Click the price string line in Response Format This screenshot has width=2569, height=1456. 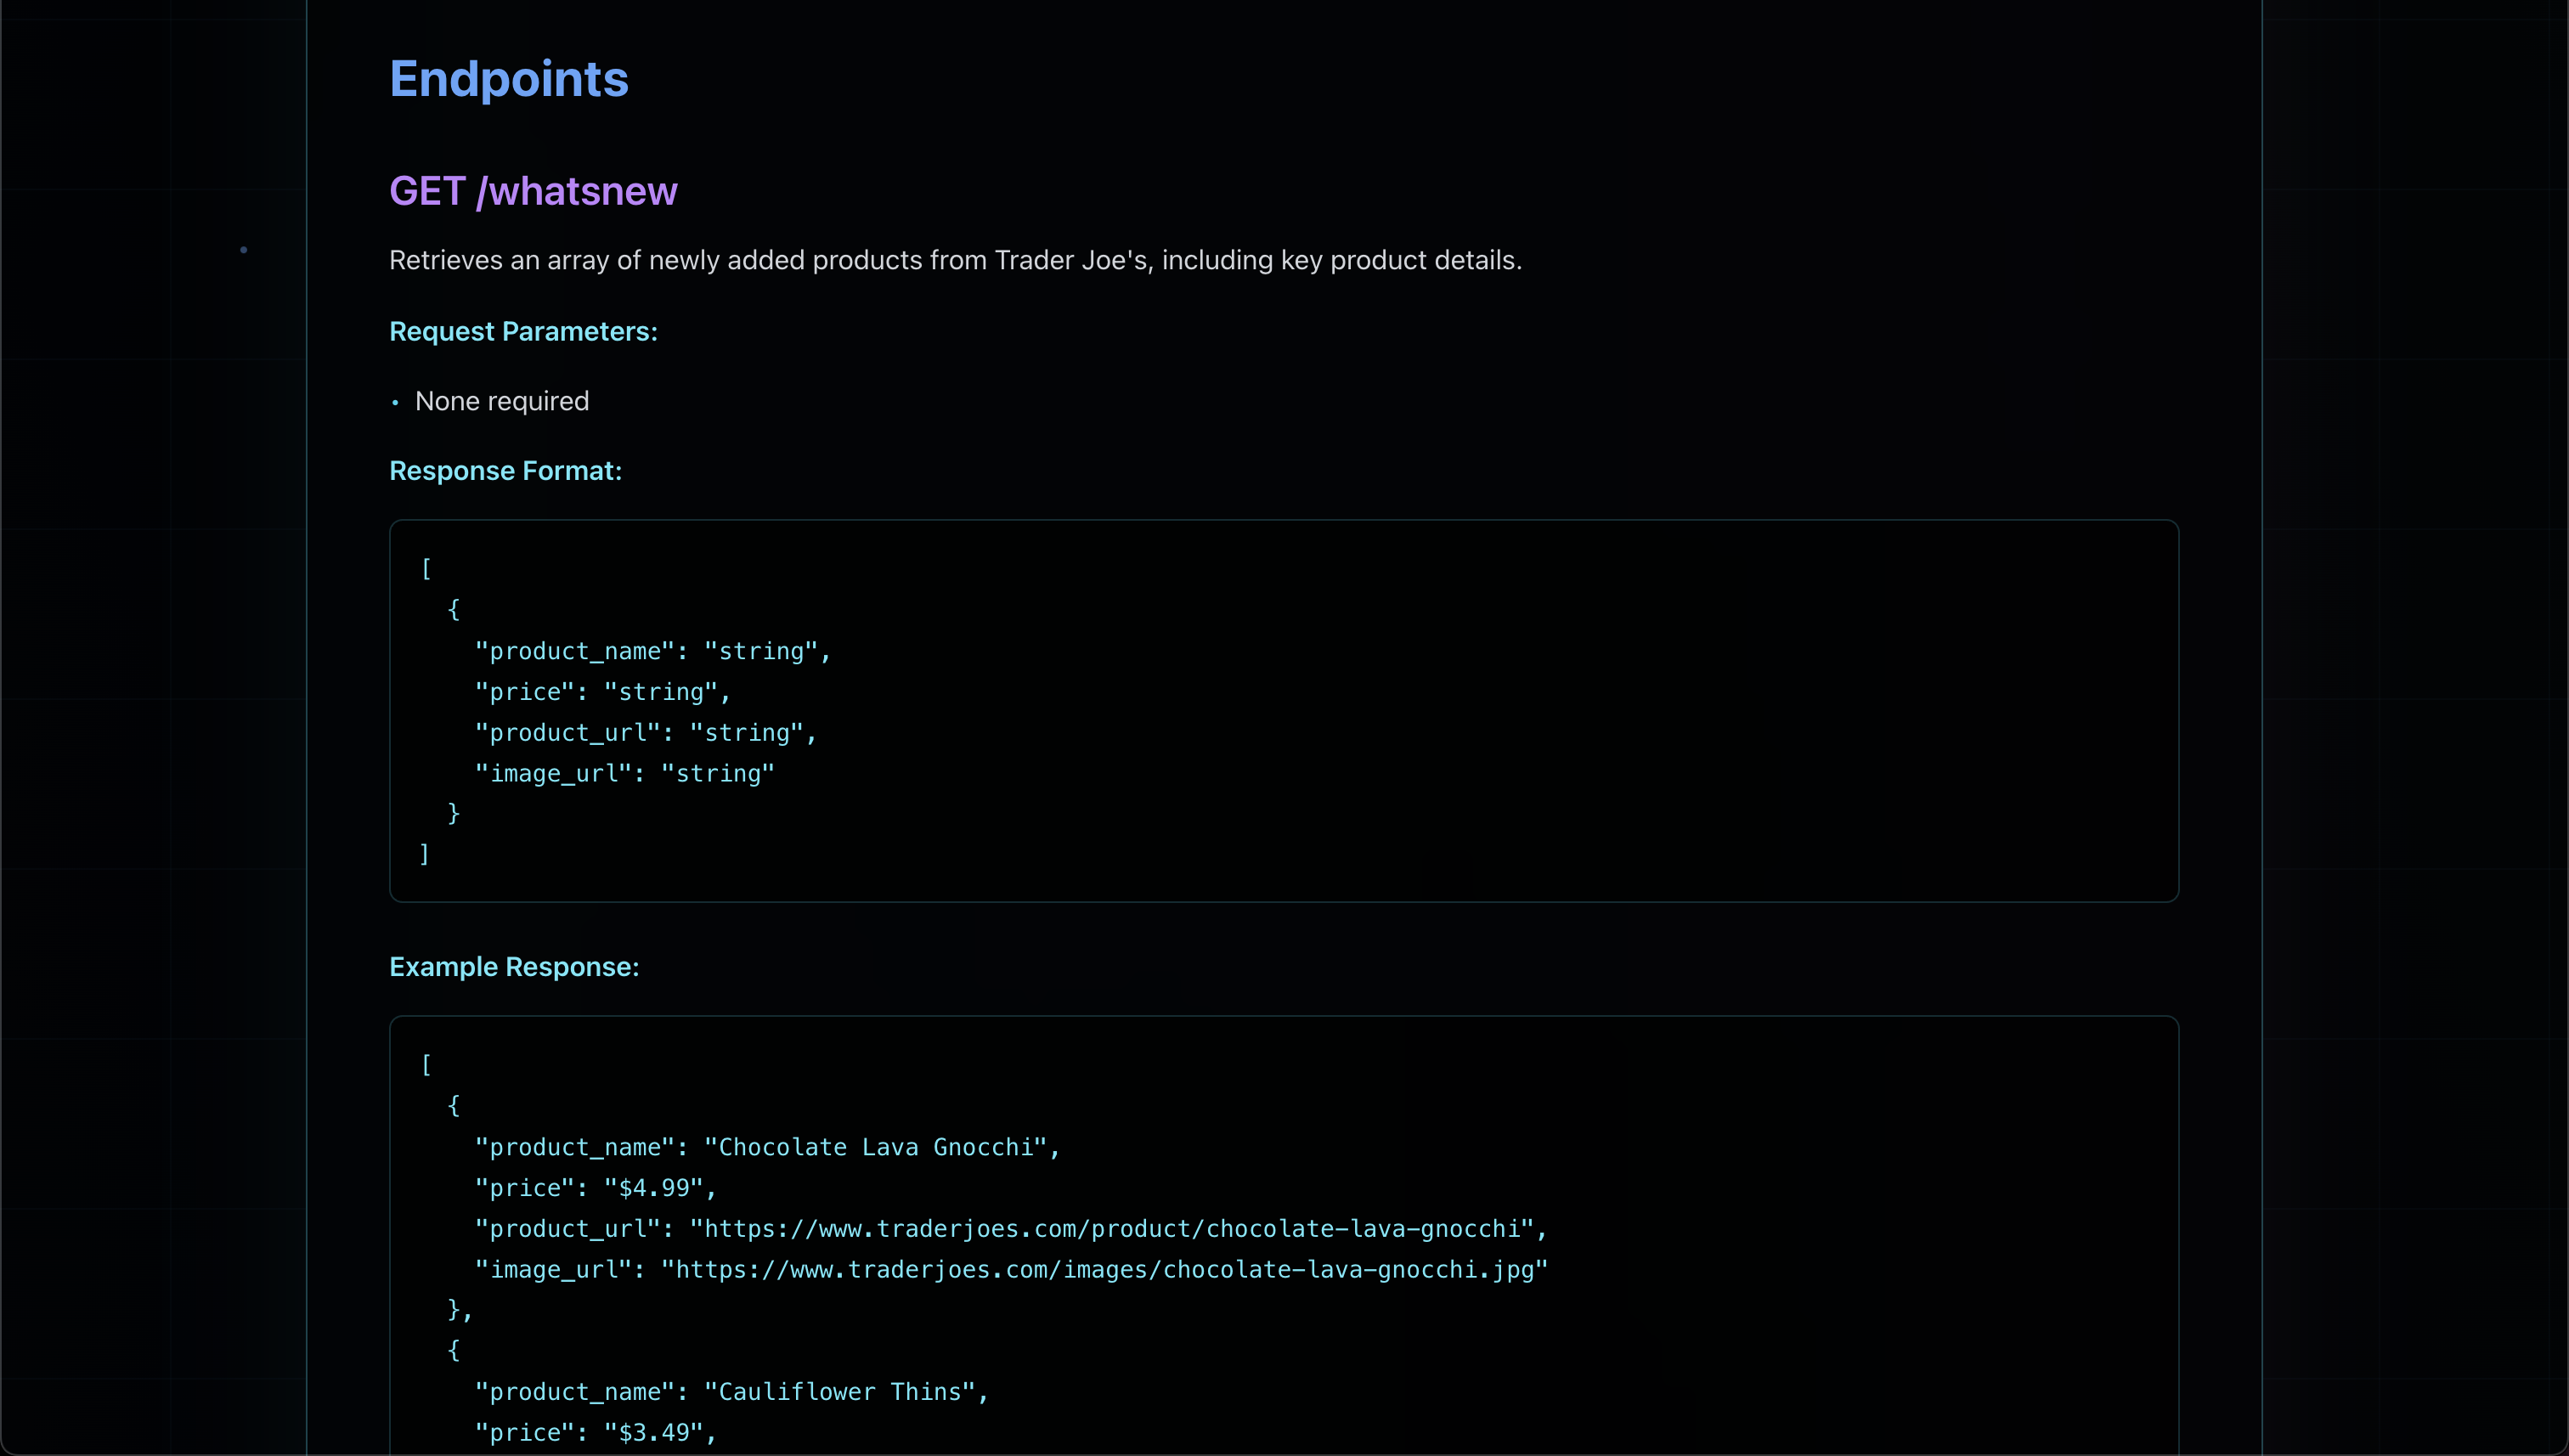point(602,692)
